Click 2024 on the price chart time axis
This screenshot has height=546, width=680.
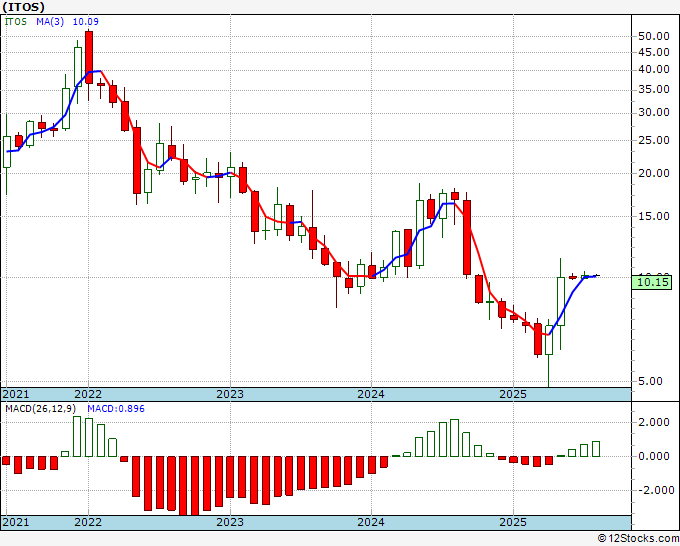point(371,394)
